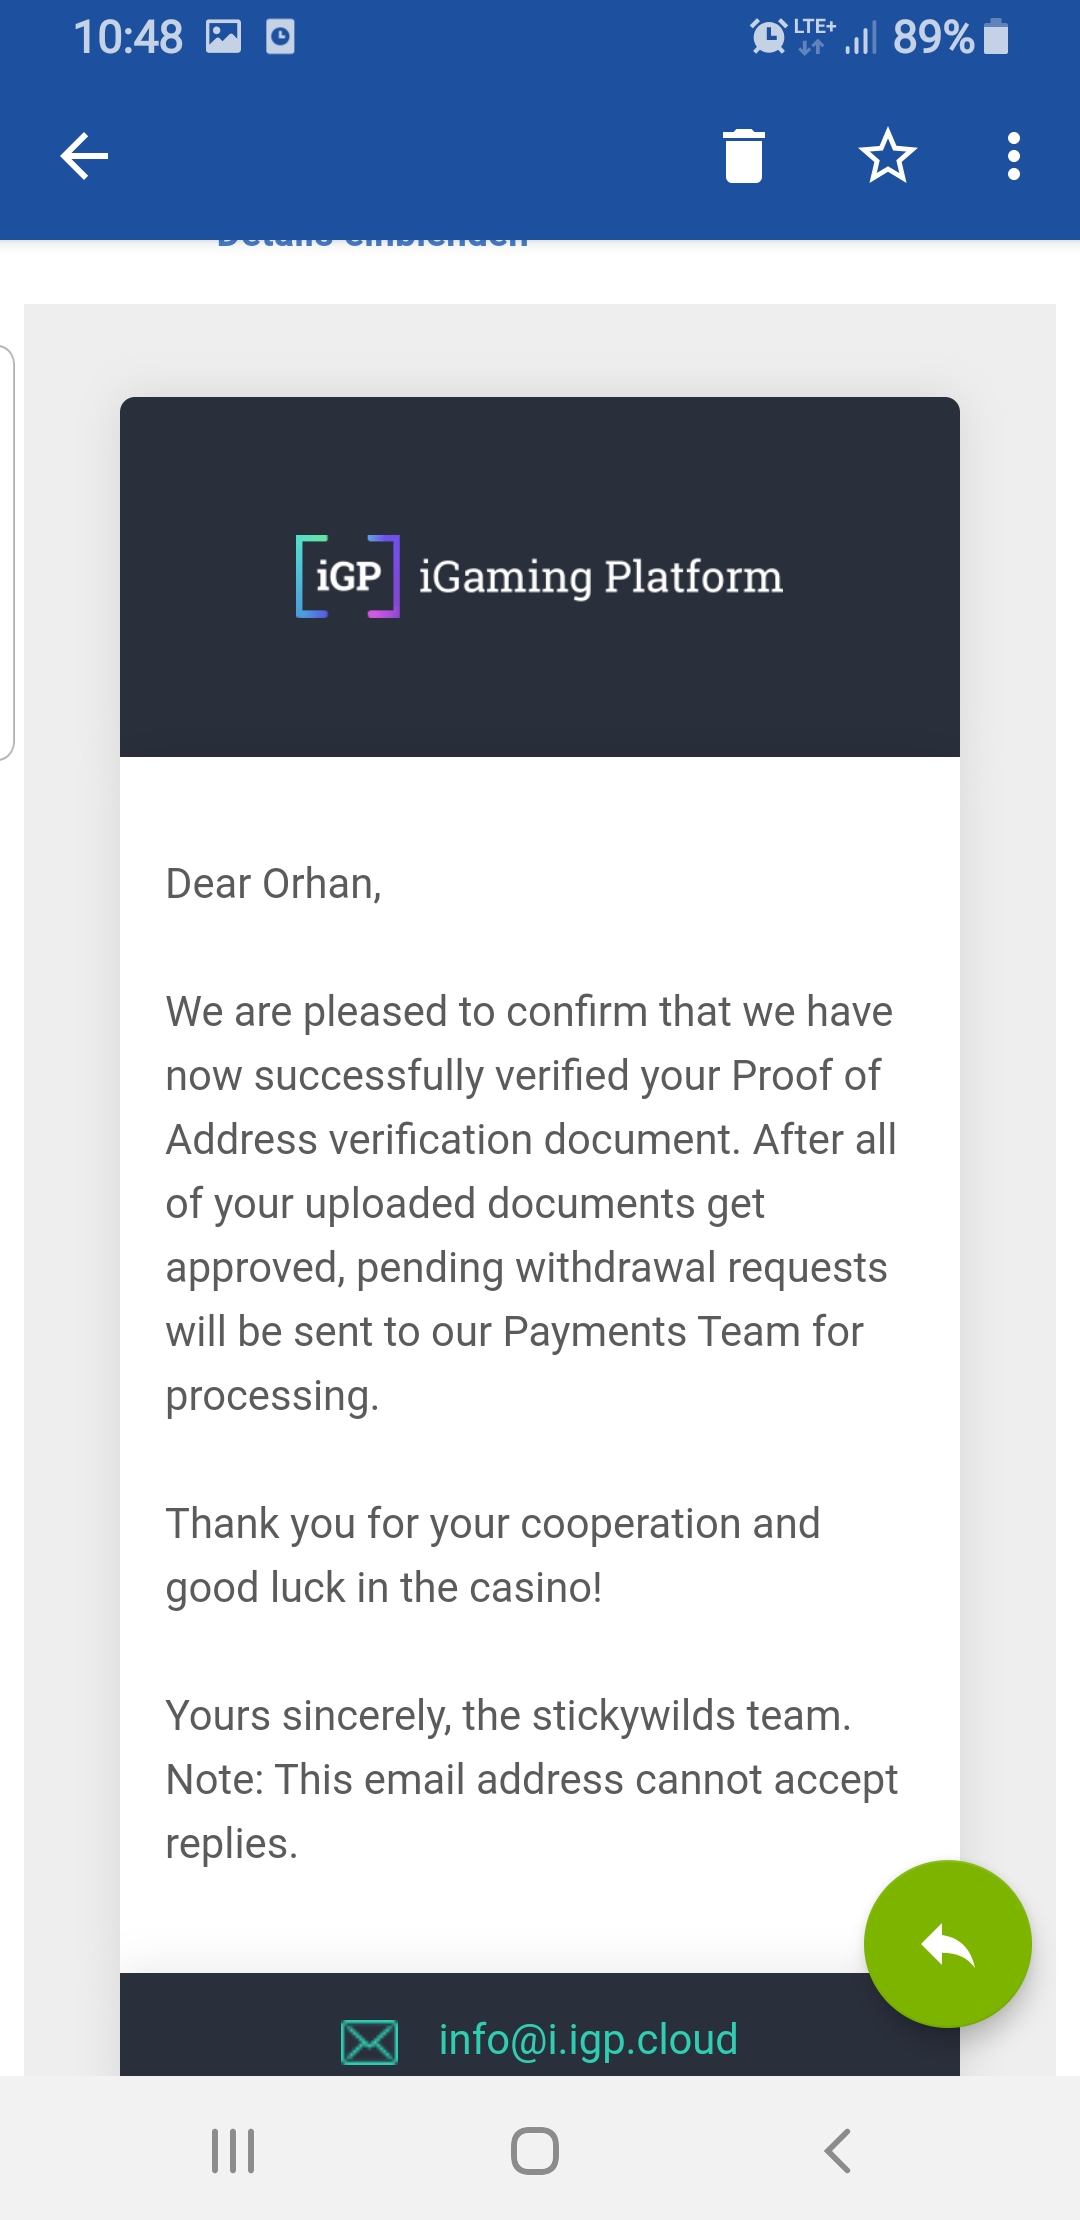Tap the image notification icon in status bar
Image resolution: width=1080 pixels, height=2220 pixels.
[x=223, y=38]
